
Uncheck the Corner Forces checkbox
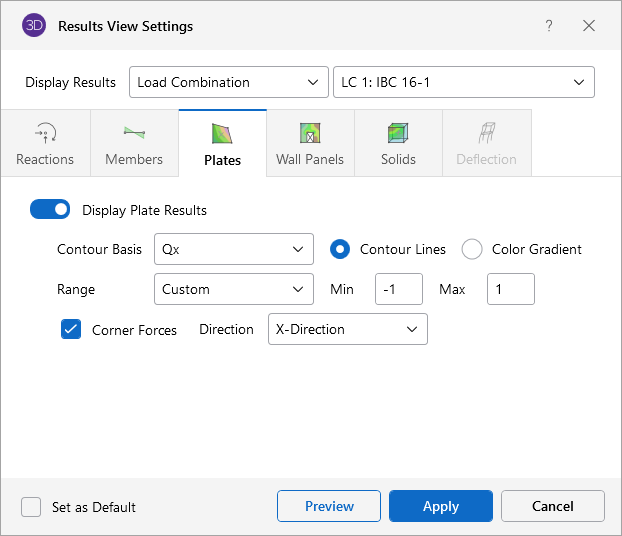point(71,329)
